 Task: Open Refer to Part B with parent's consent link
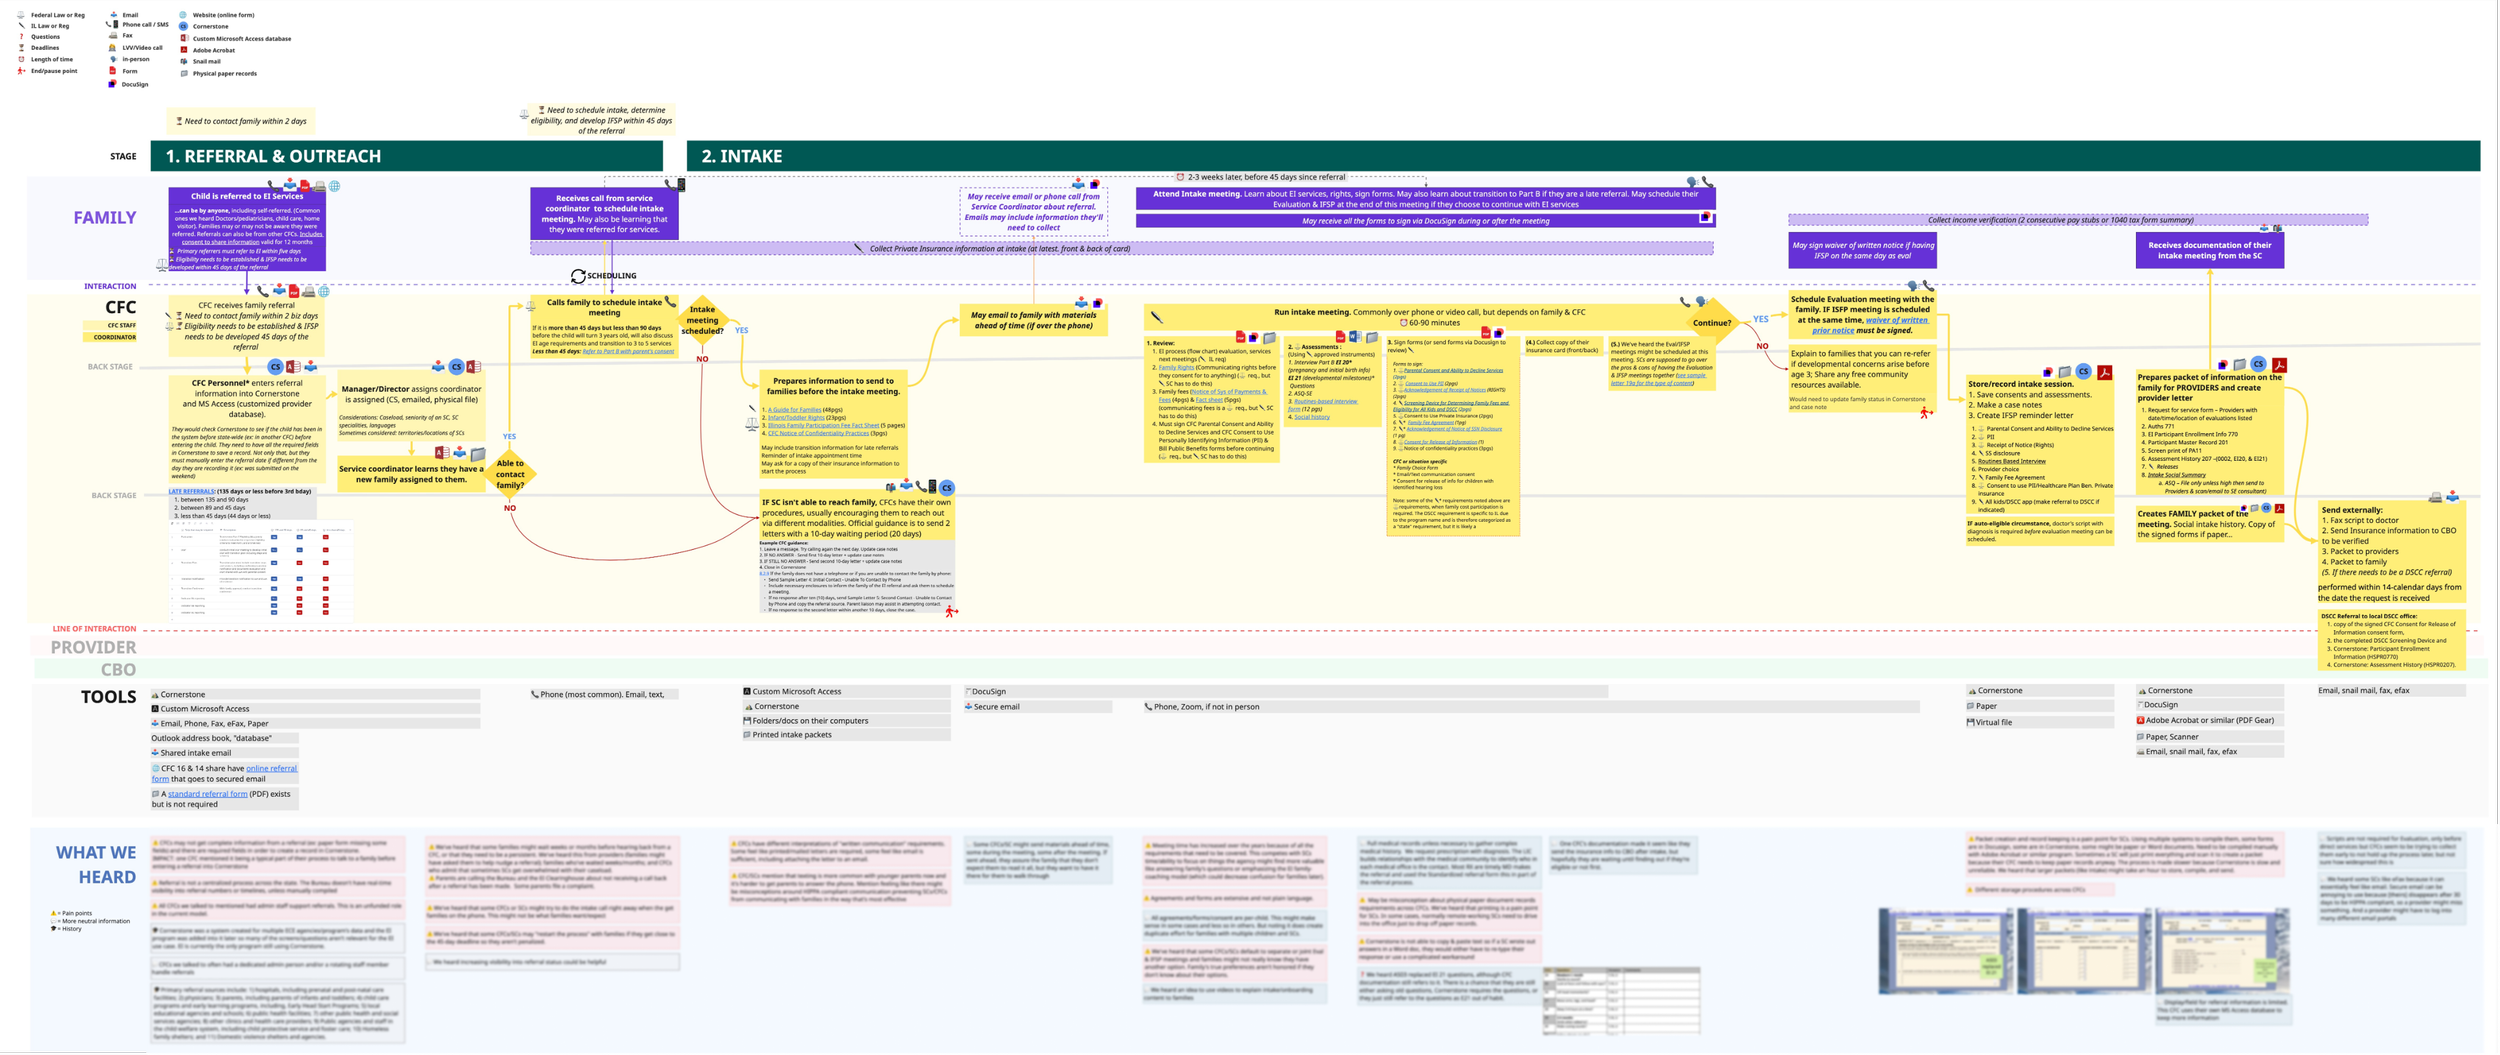coord(628,351)
